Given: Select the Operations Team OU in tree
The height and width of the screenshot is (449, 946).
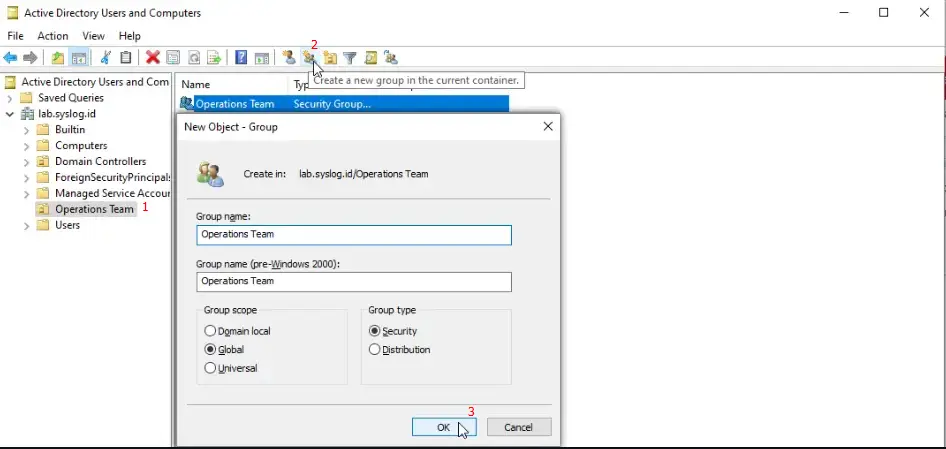Looking at the screenshot, I should point(94,209).
